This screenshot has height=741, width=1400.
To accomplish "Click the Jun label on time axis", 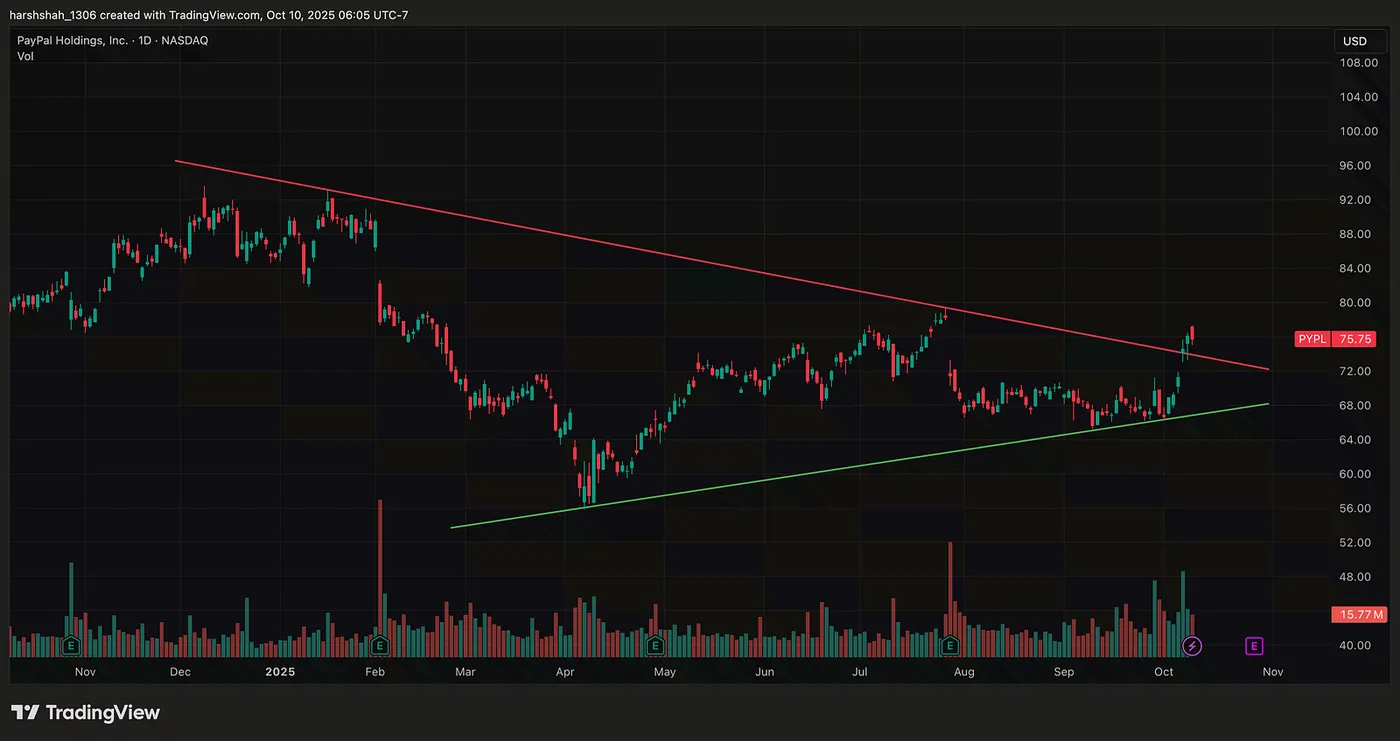I will (x=765, y=672).
